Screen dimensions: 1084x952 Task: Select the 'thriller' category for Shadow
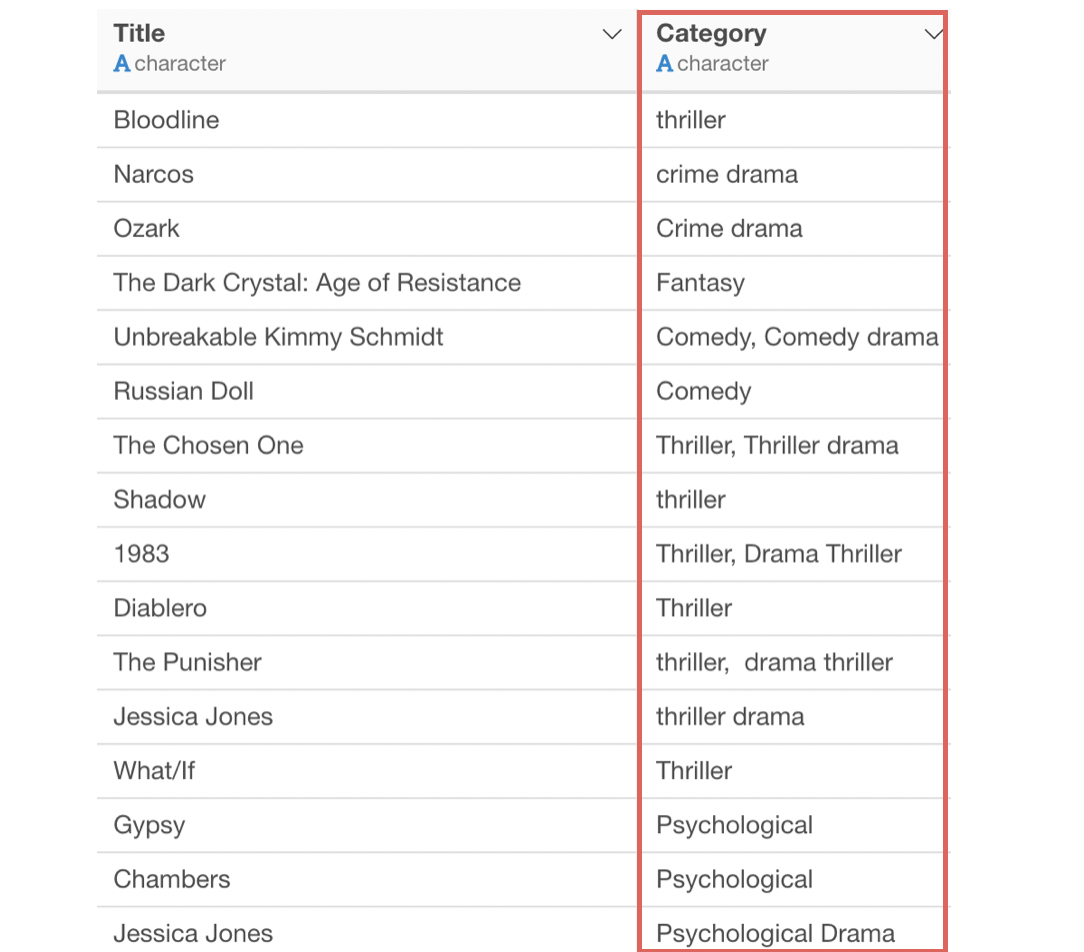pos(794,500)
